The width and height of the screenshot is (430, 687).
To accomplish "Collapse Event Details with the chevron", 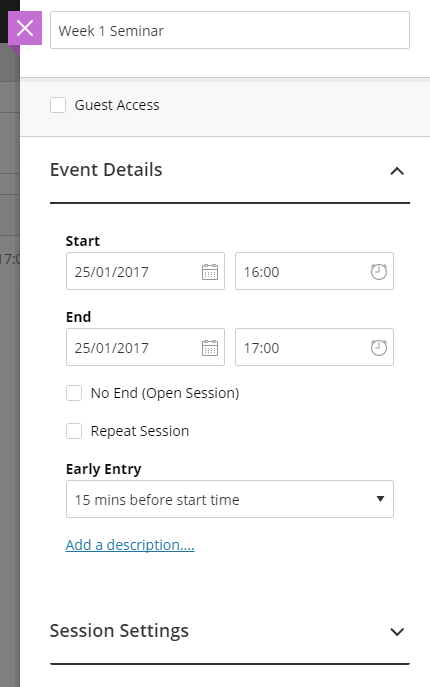I will 397,171.
